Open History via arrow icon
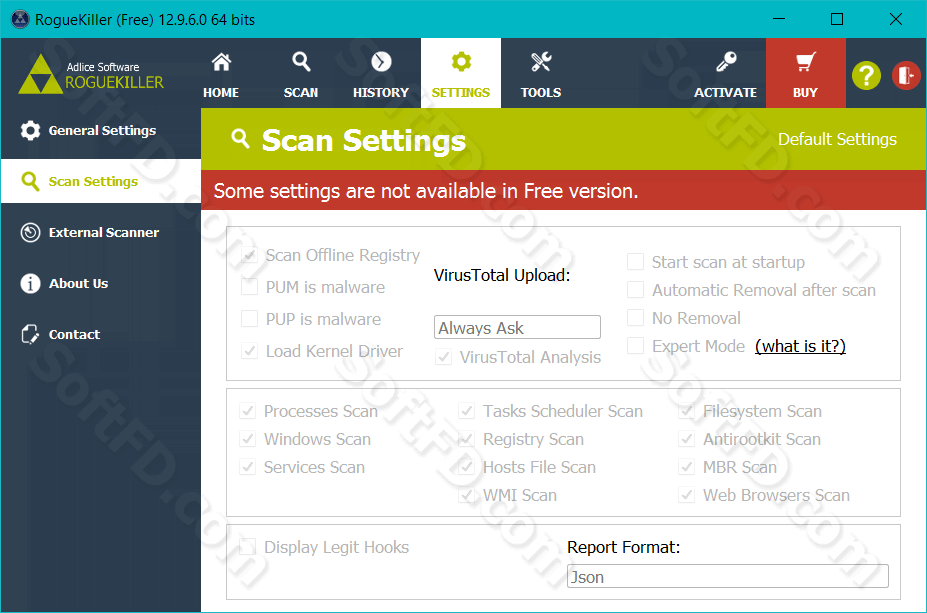927x613 pixels. tap(381, 61)
